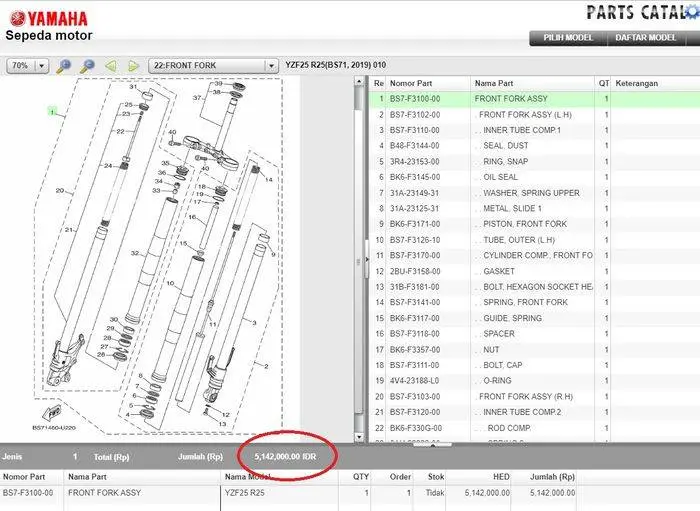Click the parts list scrollbar down arrow
The image size is (700, 511).
point(360,436)
